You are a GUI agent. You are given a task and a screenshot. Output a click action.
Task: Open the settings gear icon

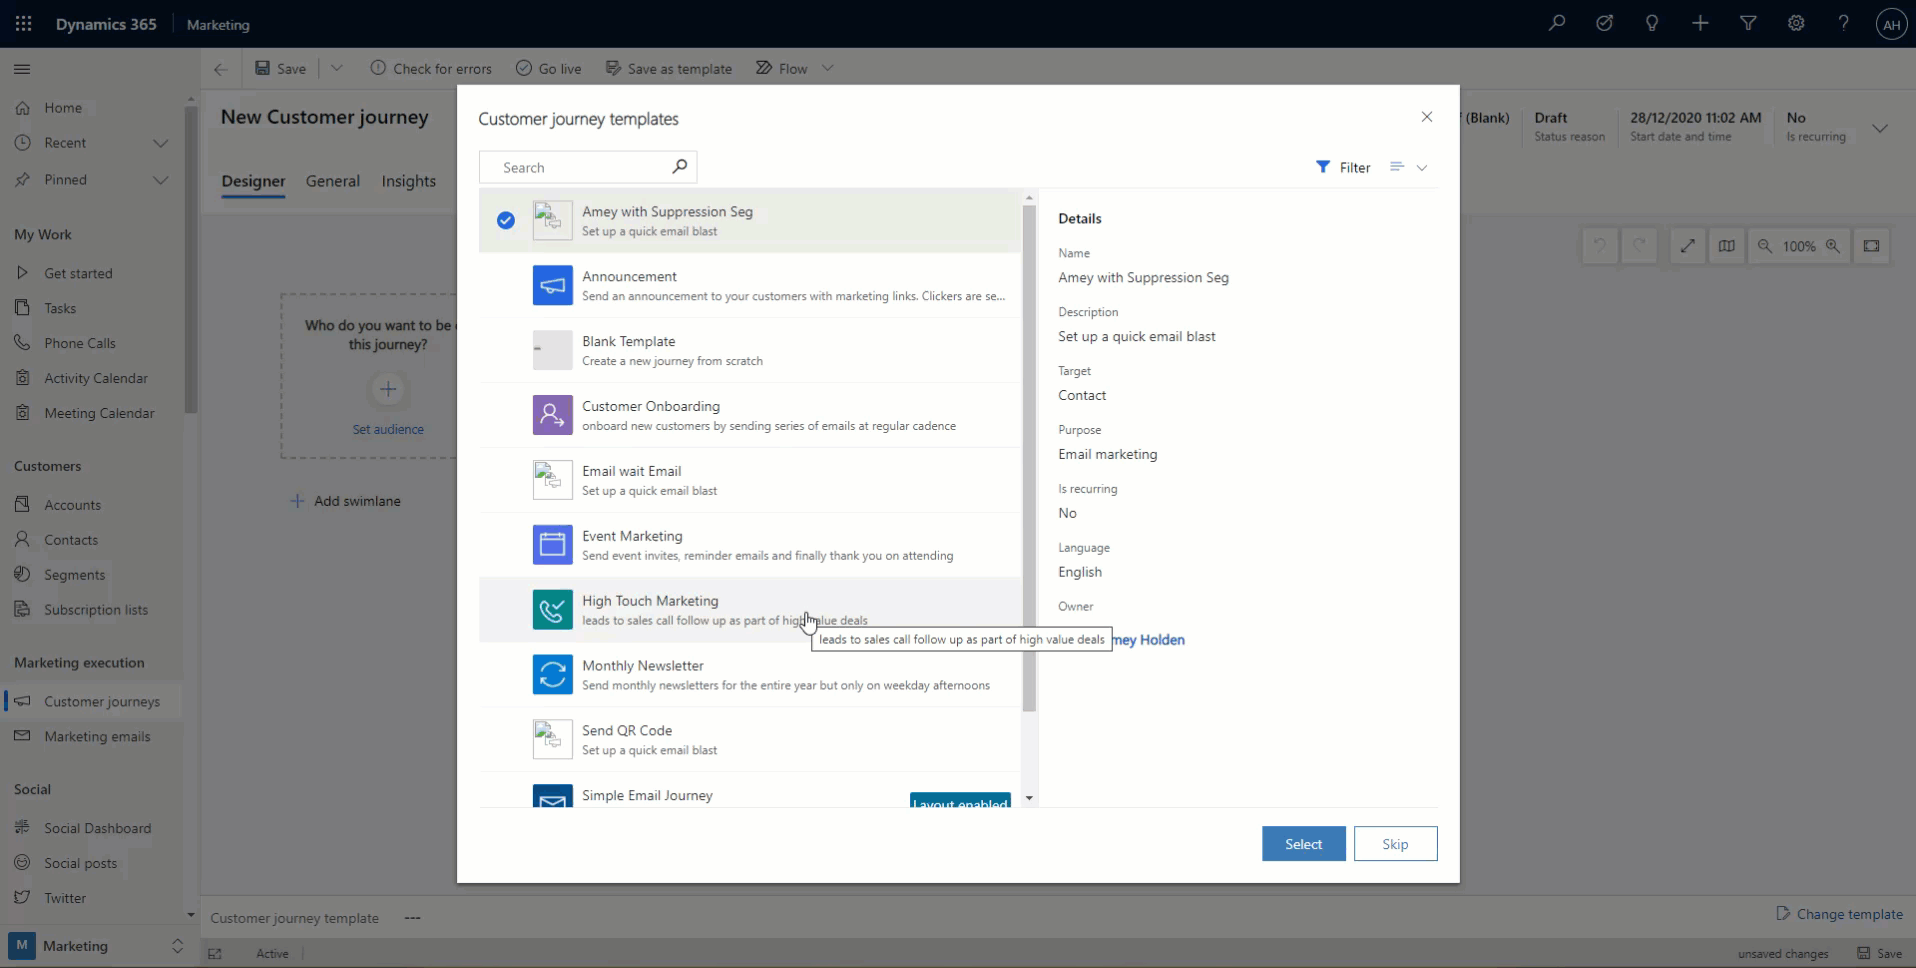click(1796, 23)
